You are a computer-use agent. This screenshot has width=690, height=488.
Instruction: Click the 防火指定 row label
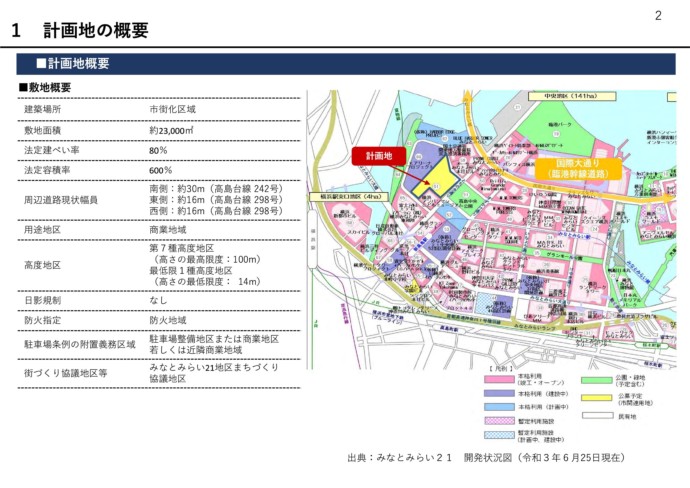(x=43, y=320)
